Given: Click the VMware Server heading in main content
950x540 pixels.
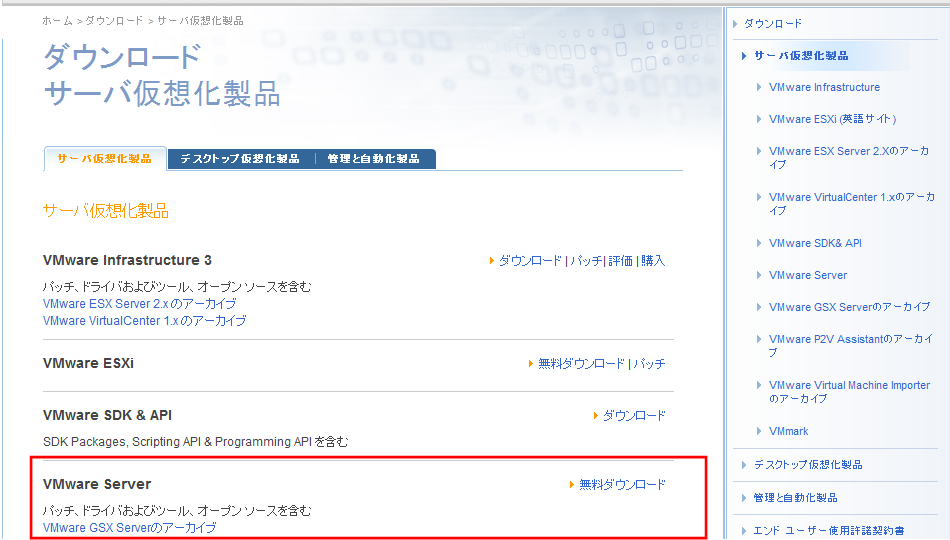Looking at the screenshot, I should [x=97, y=484].
